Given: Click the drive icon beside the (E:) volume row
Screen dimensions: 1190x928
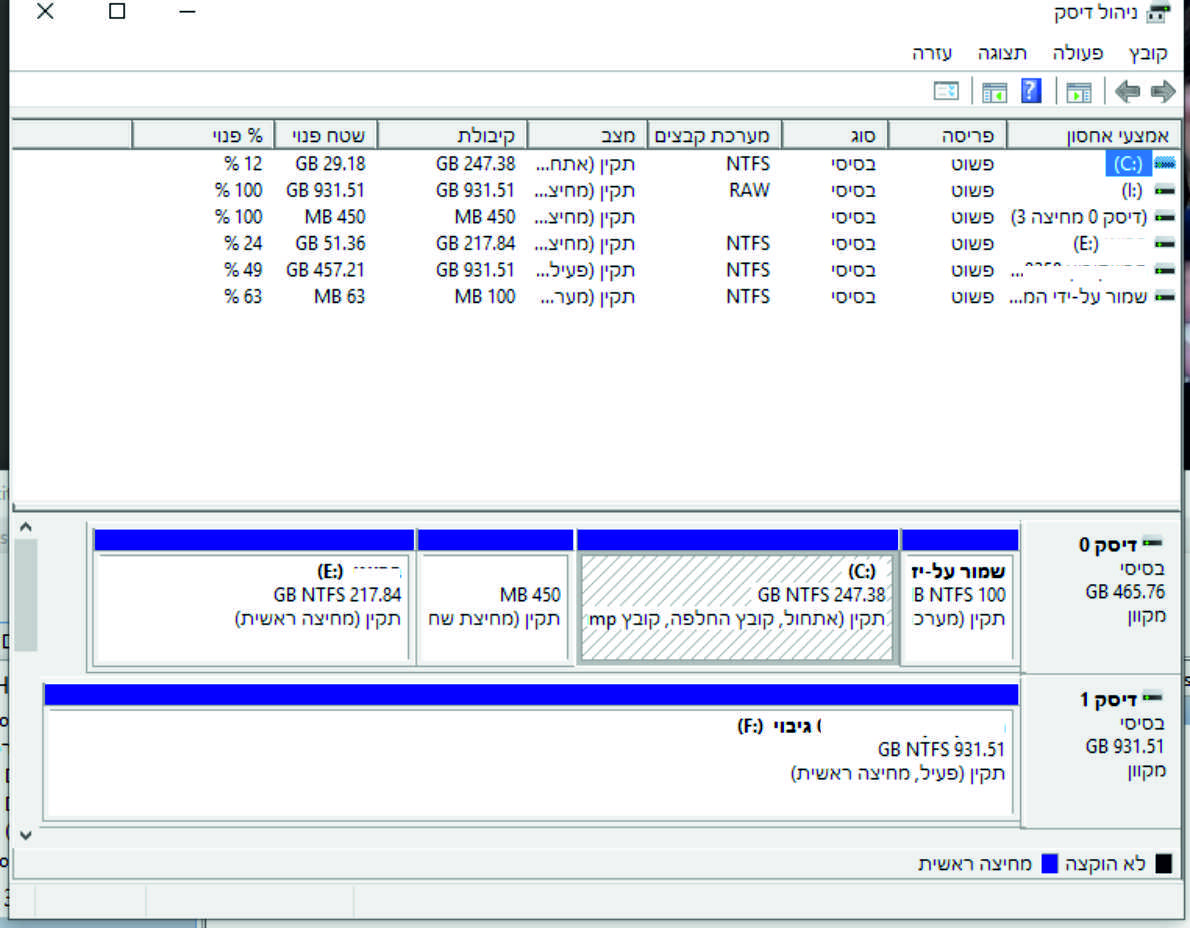Looking at the screenshot, I should point(1164,243).
